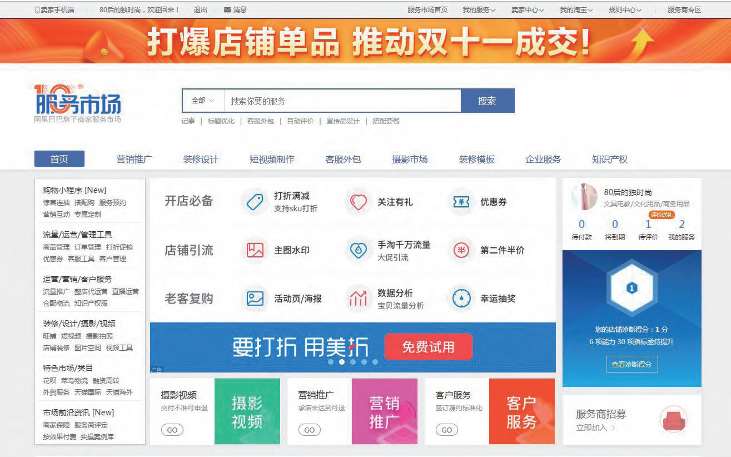
Task: Open the 装修设计 navigation tab
Action: (200, 159)
